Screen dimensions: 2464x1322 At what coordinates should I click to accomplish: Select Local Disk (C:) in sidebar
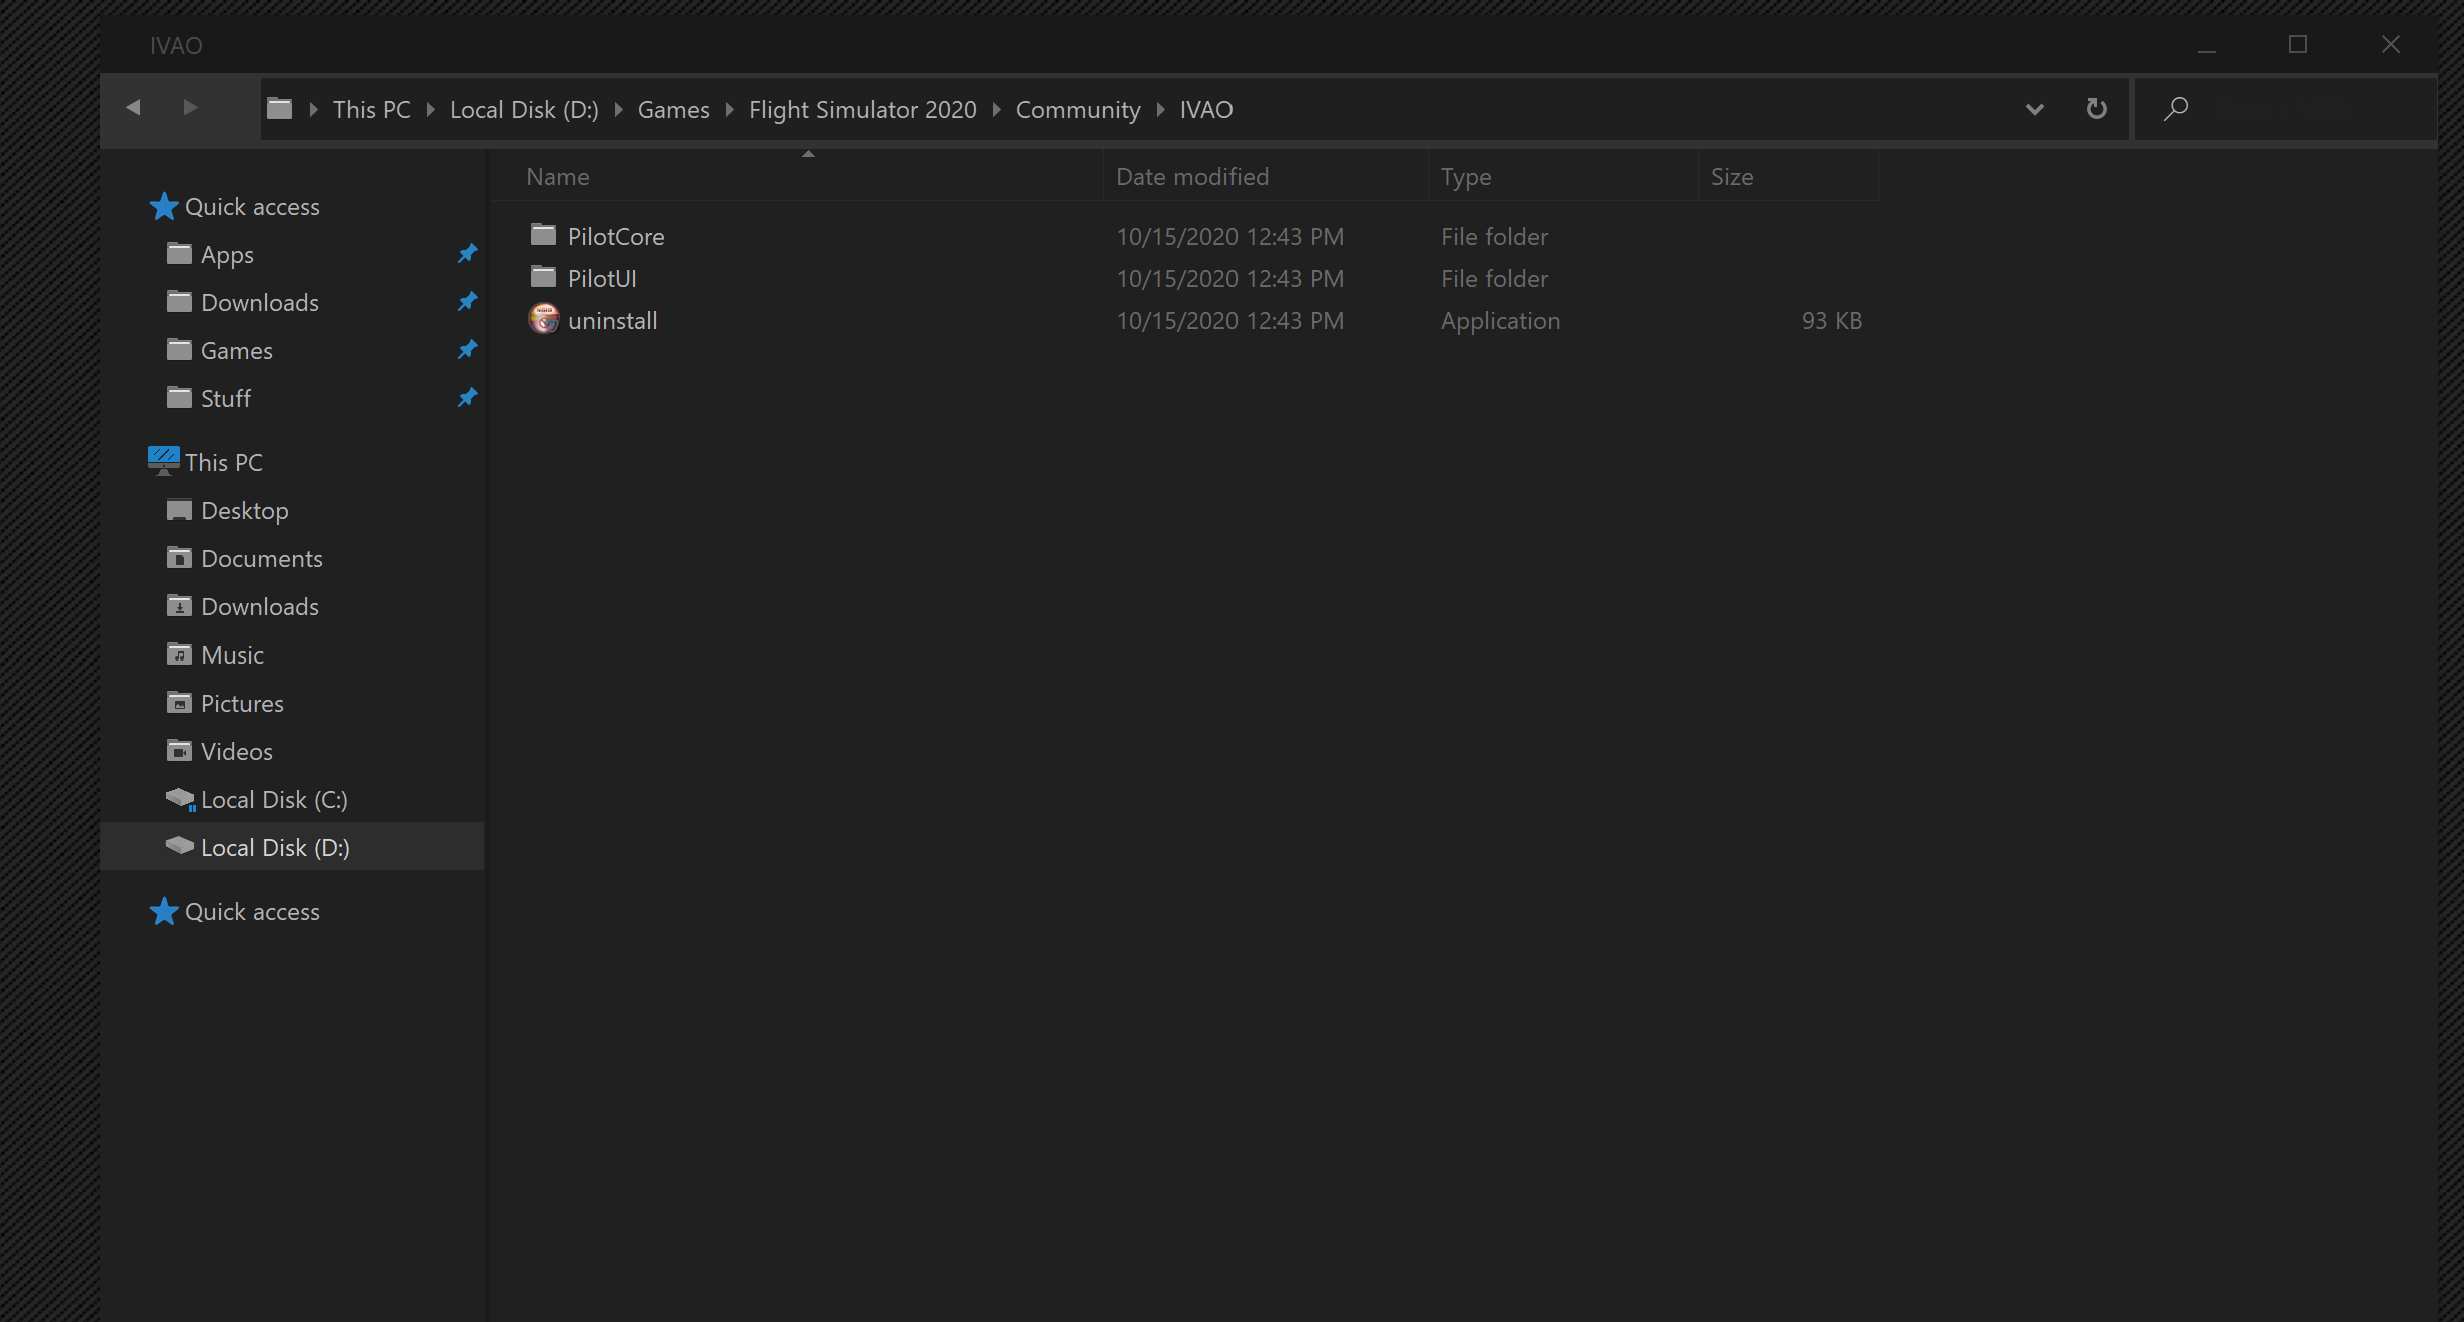pyautogui.click(x=273, y=800)
